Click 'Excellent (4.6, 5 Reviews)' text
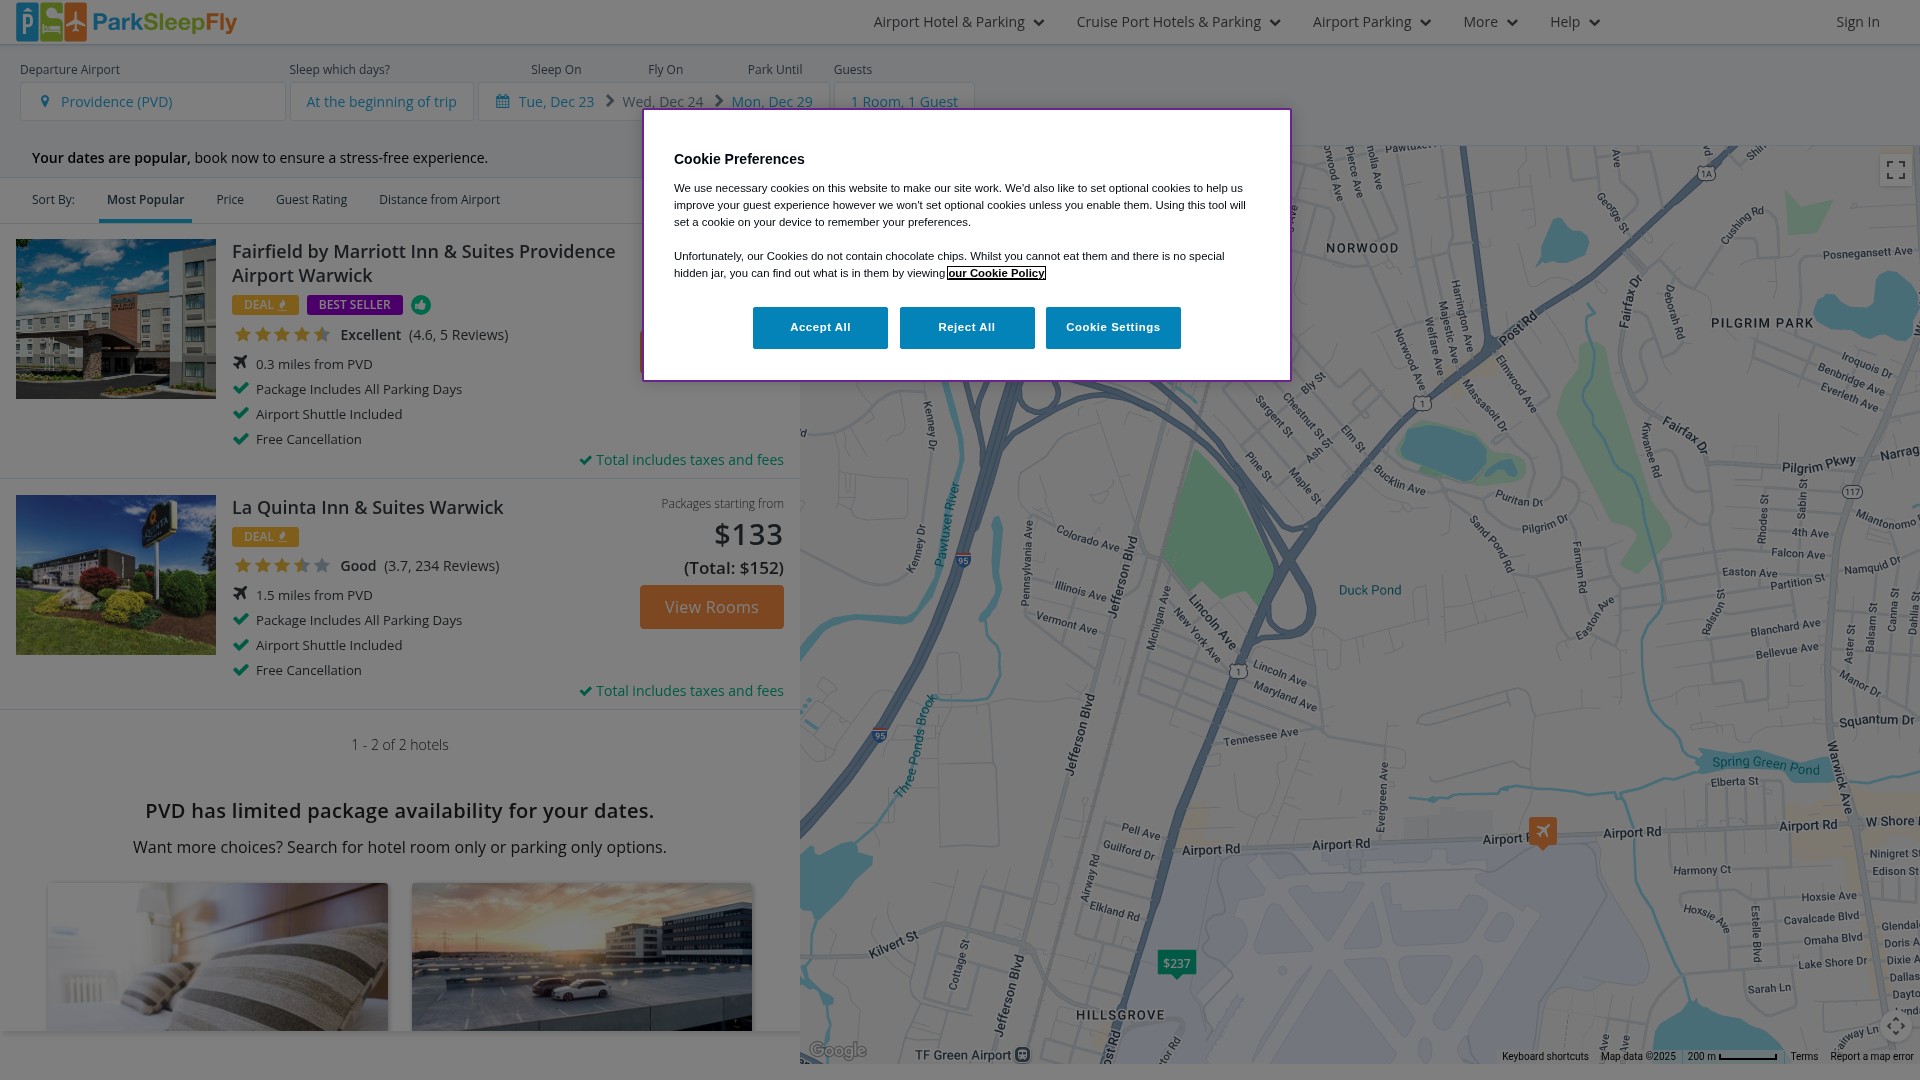 424,335
